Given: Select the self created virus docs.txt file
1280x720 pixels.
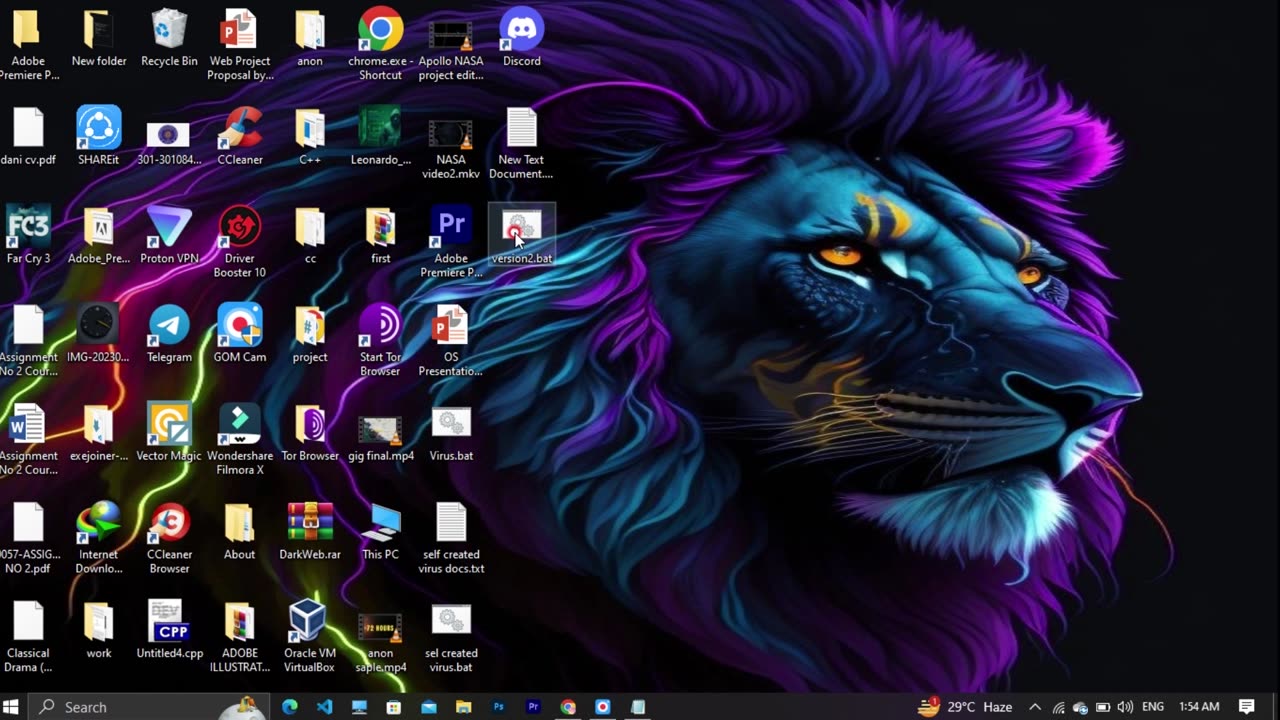Looking at the screenshot, I should (451, 539).
